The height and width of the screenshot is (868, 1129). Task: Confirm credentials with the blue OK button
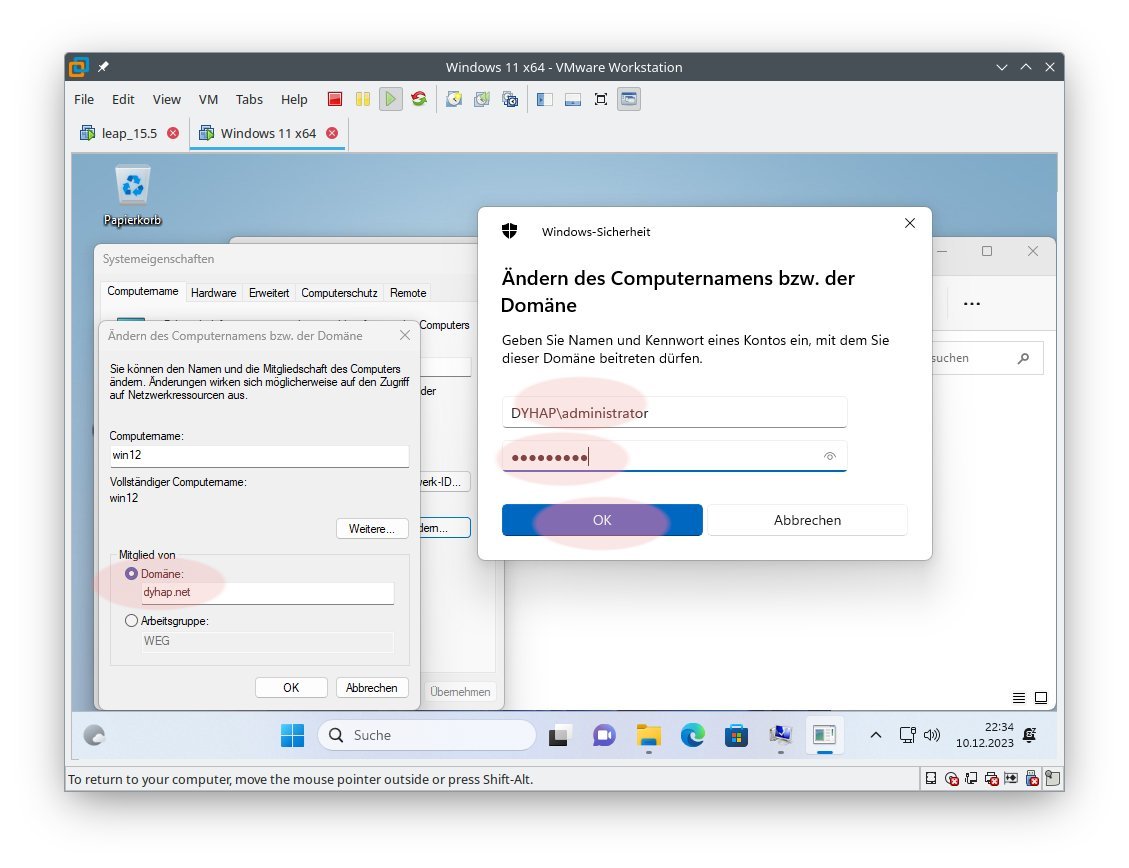point(602,520)
